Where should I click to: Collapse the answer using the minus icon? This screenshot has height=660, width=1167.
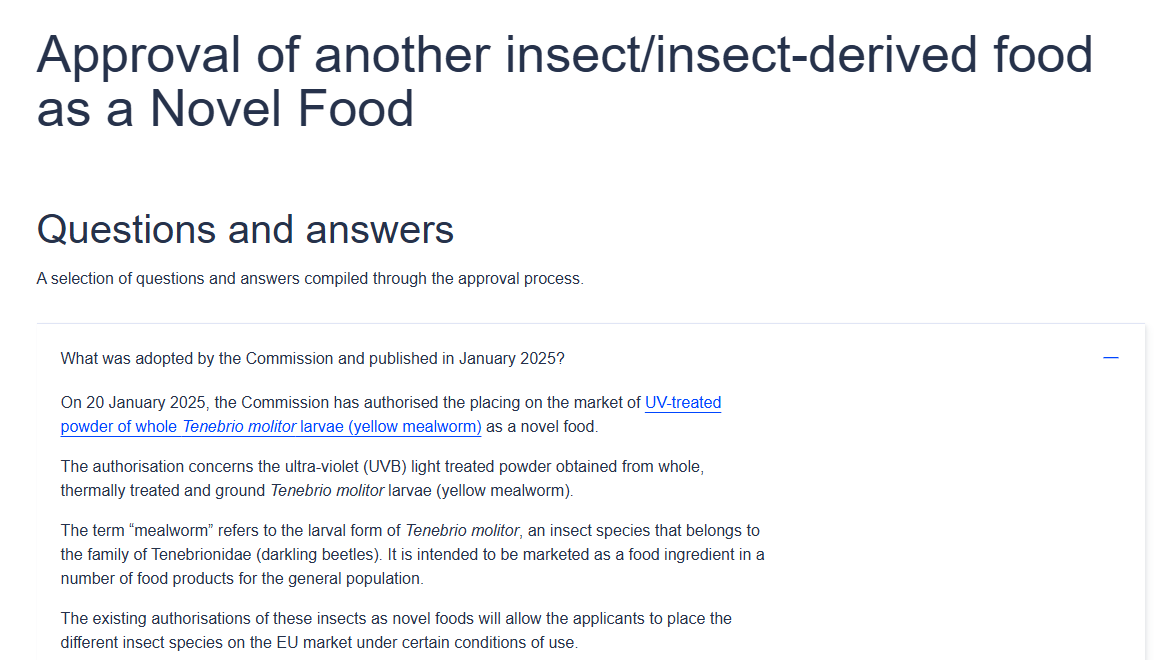click(x=1110, y=358)
